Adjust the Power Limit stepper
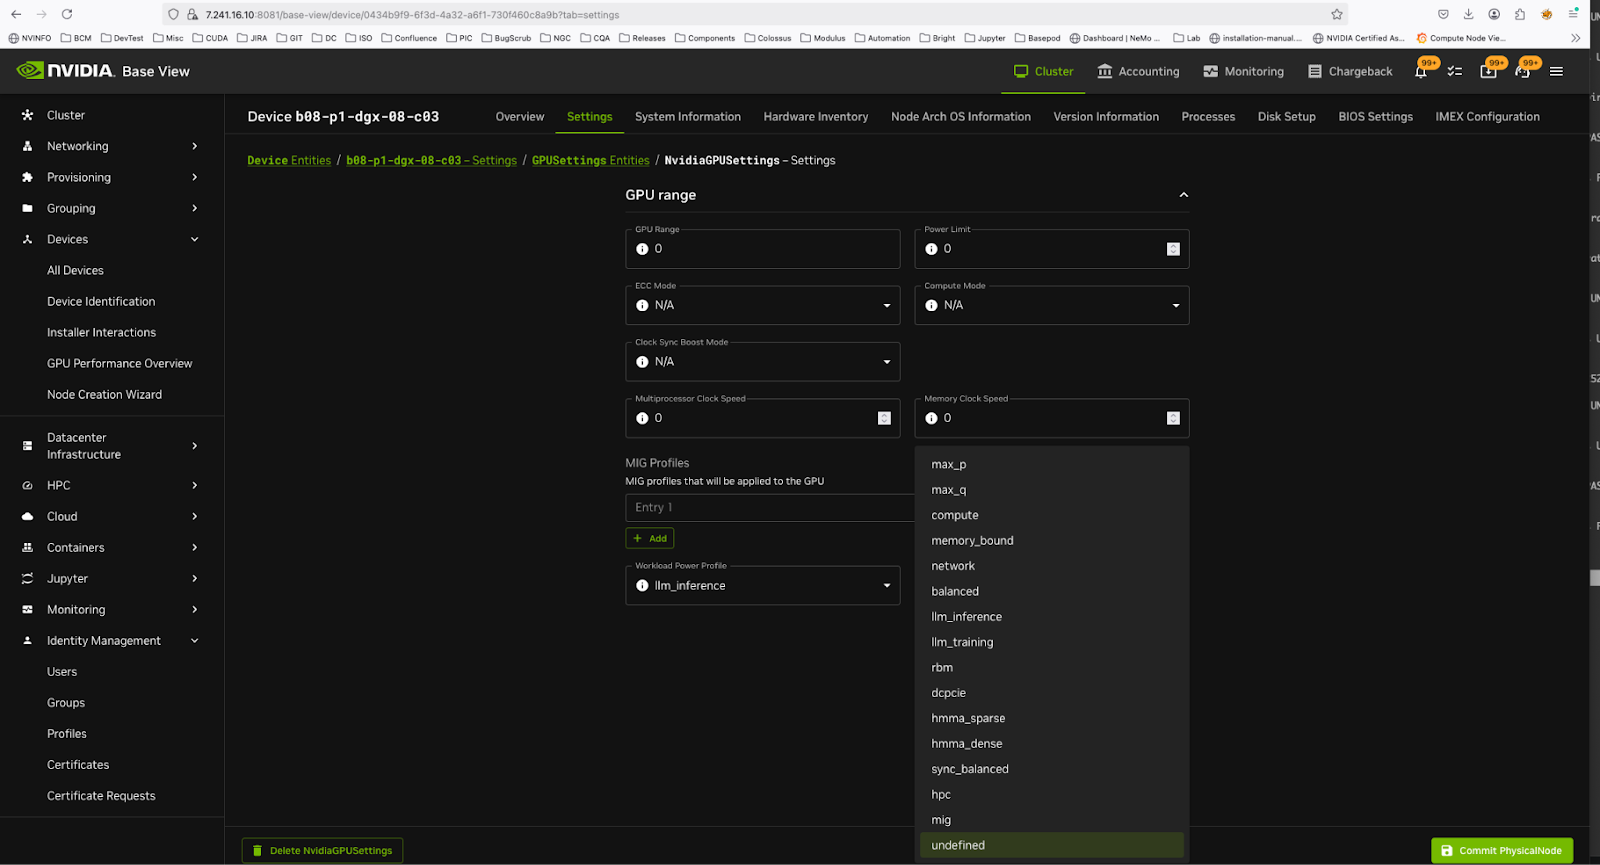The height and width of the screenshot is (865, 1600). tap(1173, 249)
